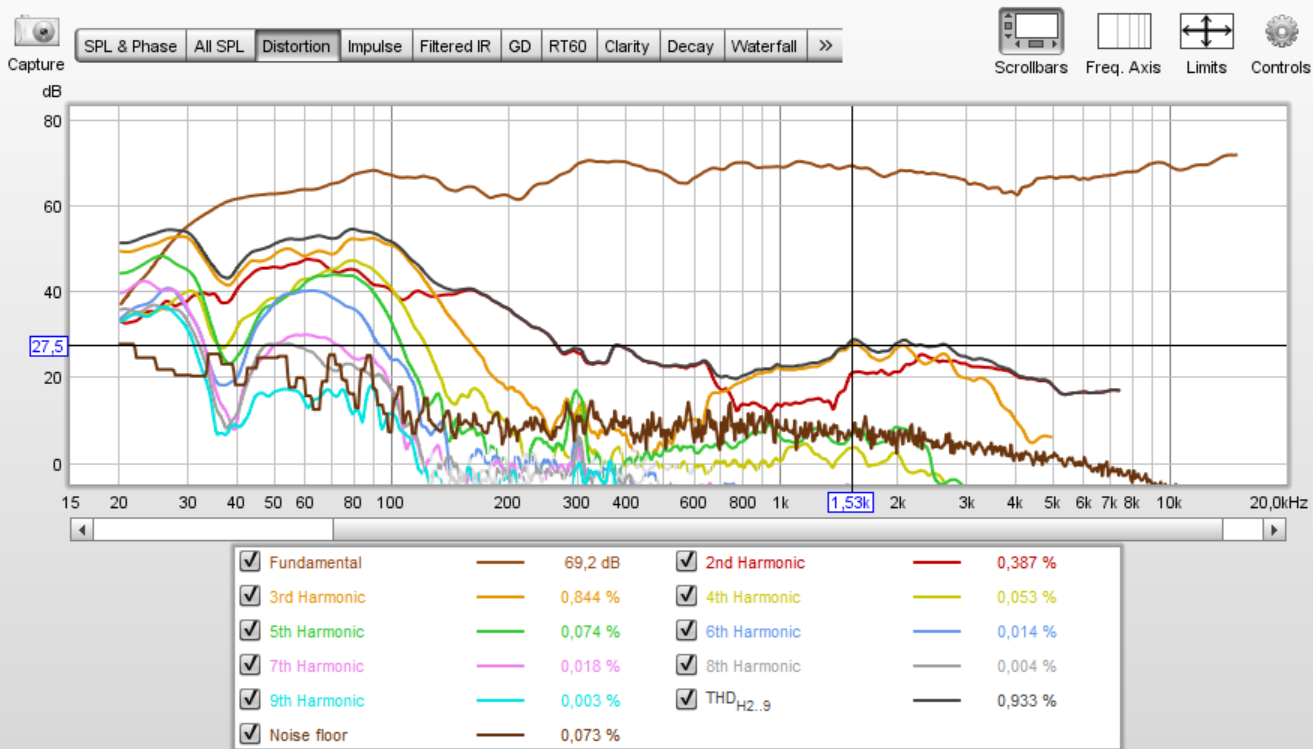Click the 27,5 dB cursor value box

tap(48, 346)
